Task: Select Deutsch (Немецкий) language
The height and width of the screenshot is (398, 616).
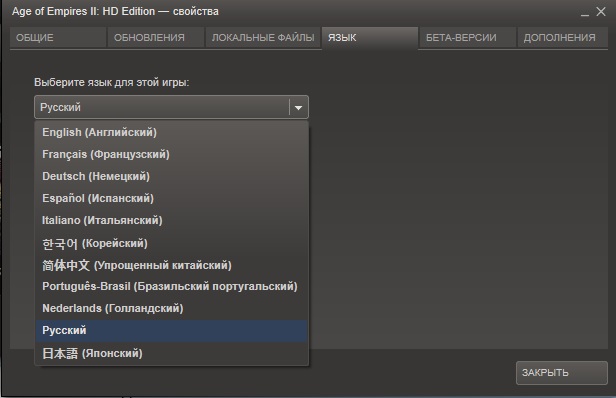Action: click(x=171, y=176)
